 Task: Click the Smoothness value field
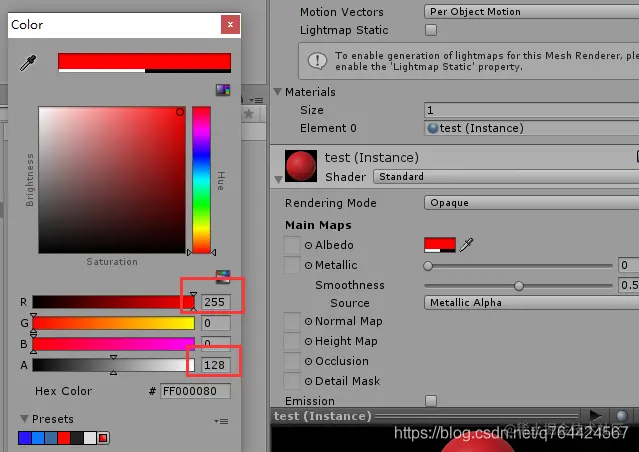pyautogui.click(x=628, y=285)
